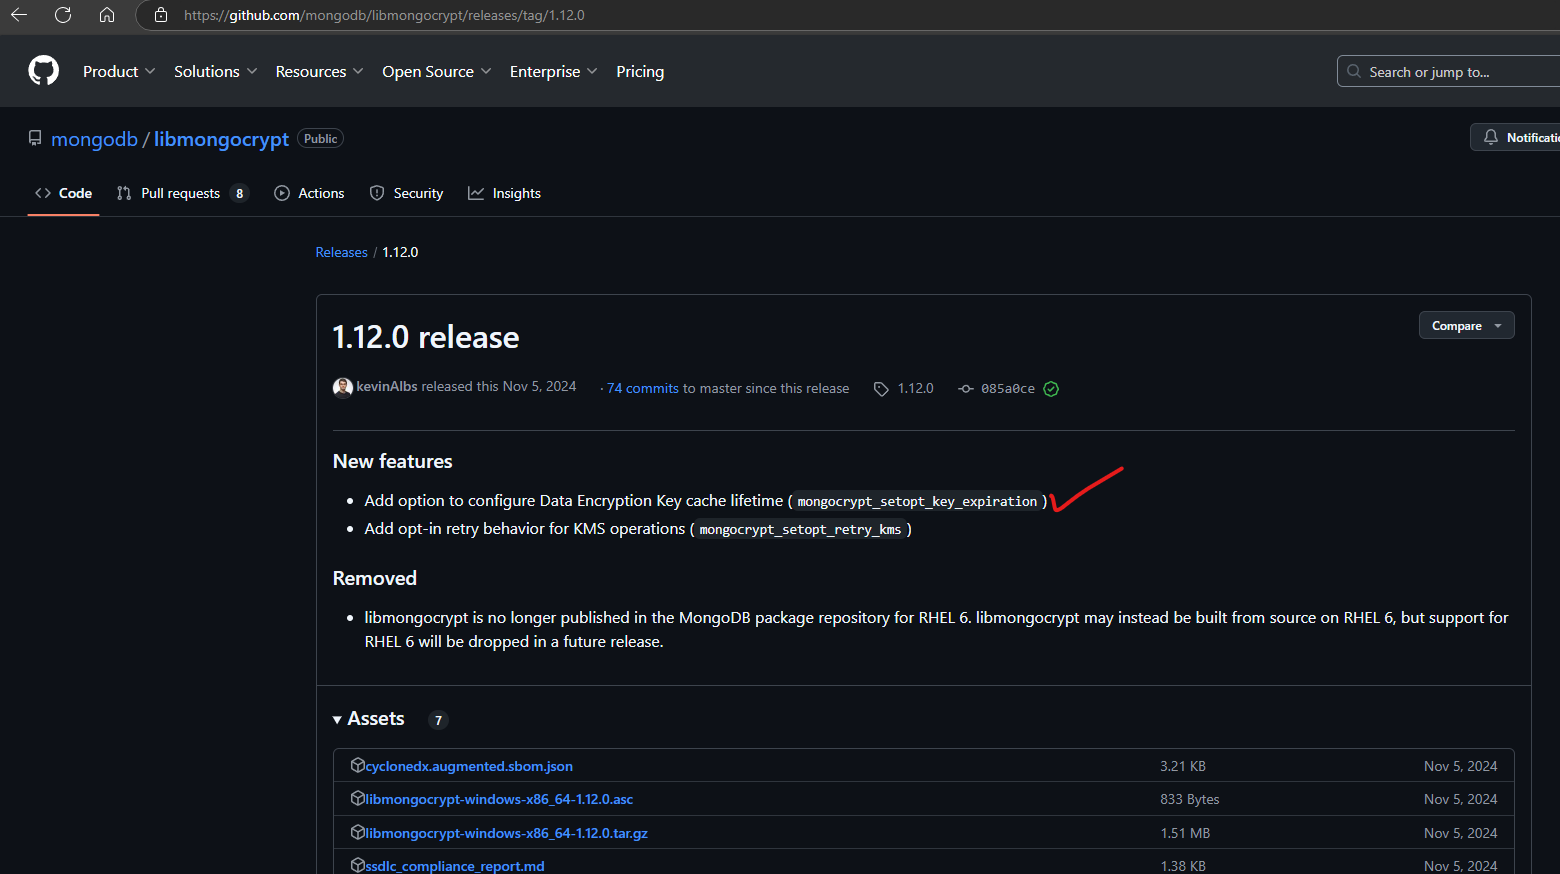Open the Compare dropdown button
The width and height of the screenshot is (1560, 874).
tap(1466, 326)
